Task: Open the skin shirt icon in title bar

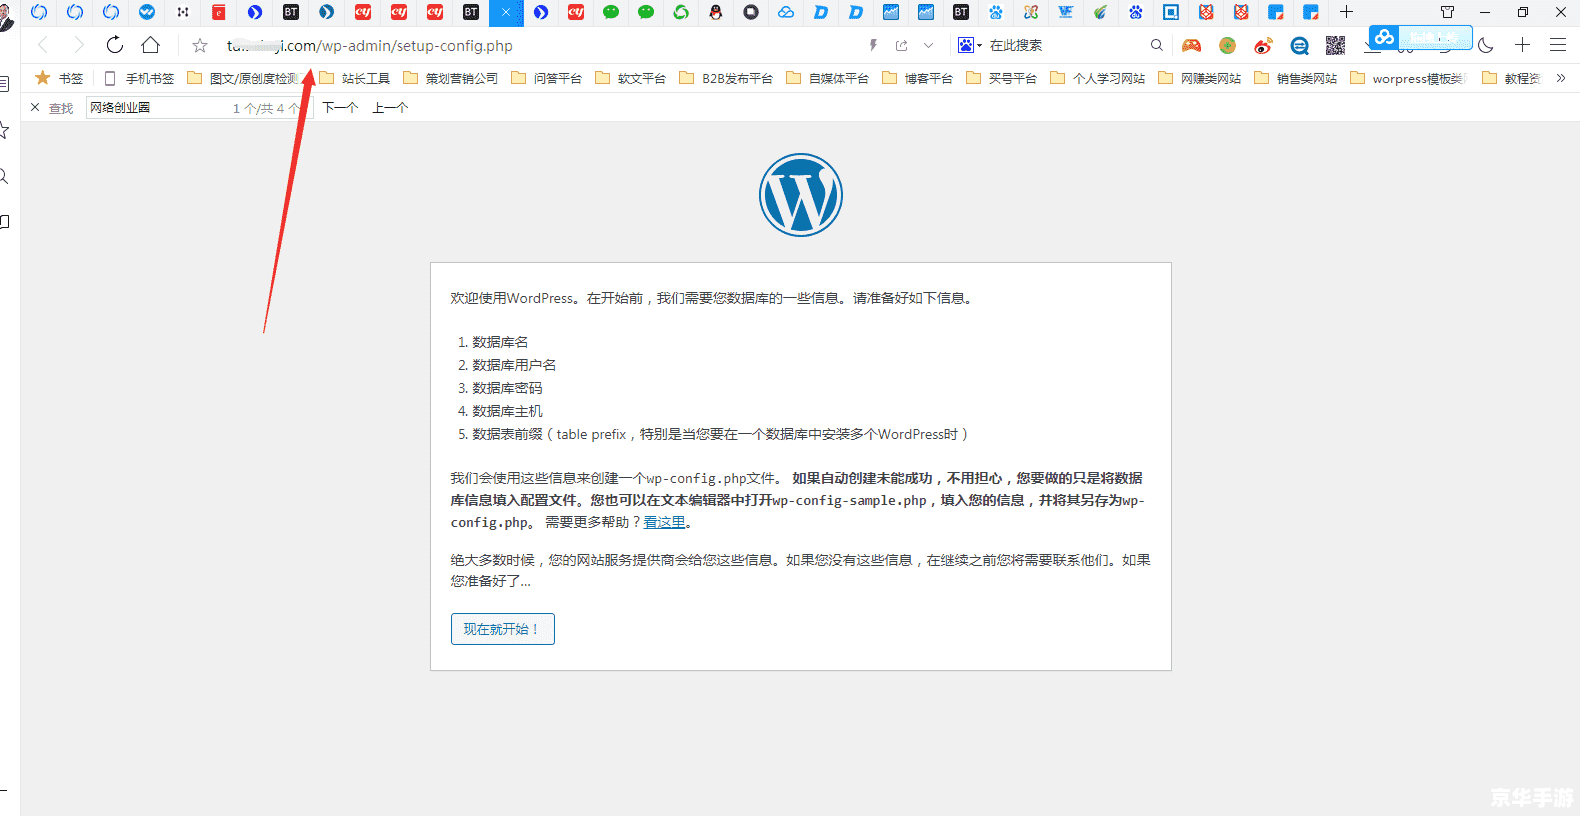Action: (x=1447, y=12)
